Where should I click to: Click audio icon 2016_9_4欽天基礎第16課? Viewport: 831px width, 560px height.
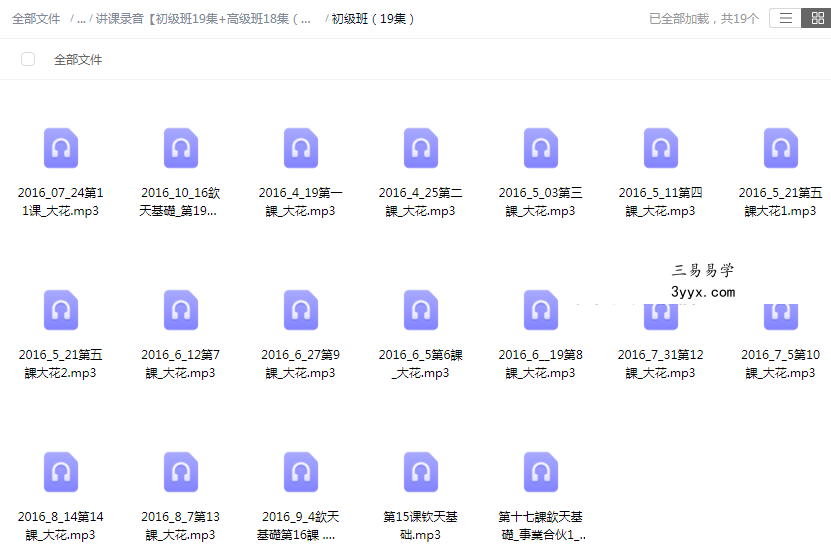coord(301,473)
